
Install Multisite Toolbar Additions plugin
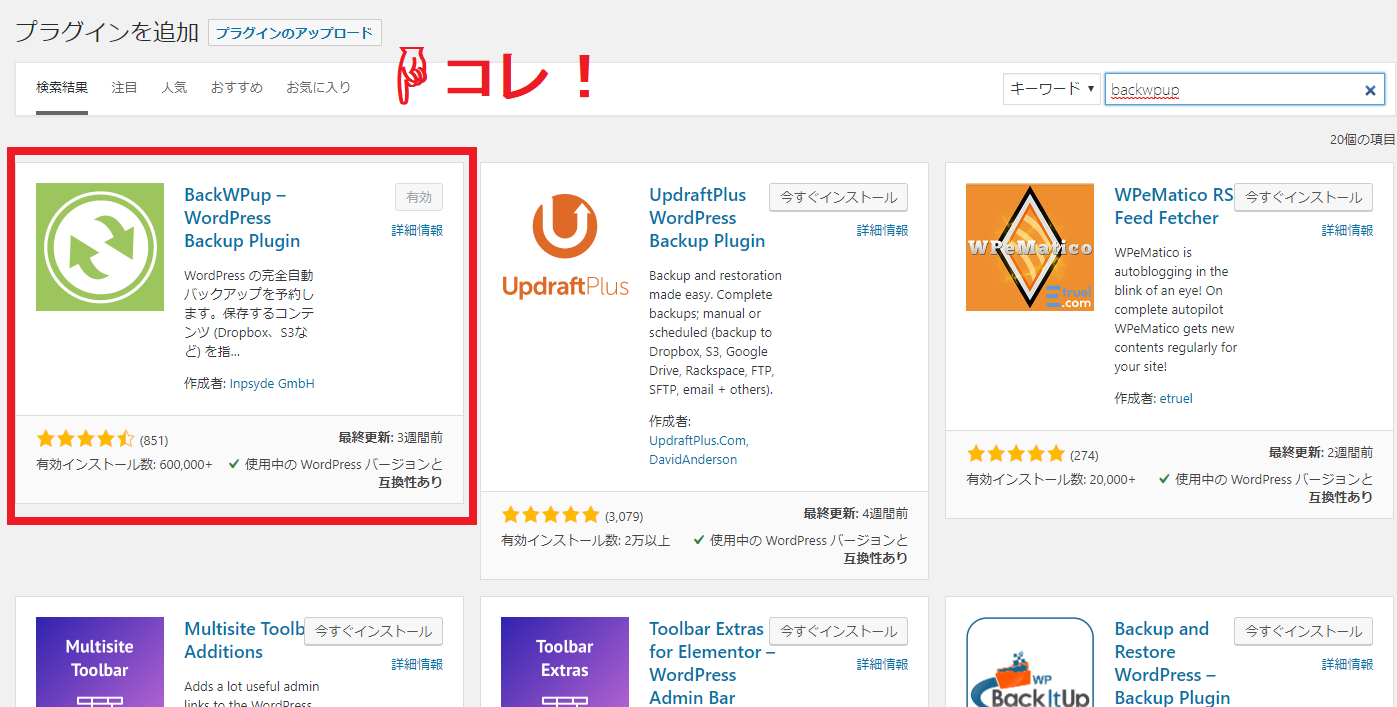pos(373,631)
